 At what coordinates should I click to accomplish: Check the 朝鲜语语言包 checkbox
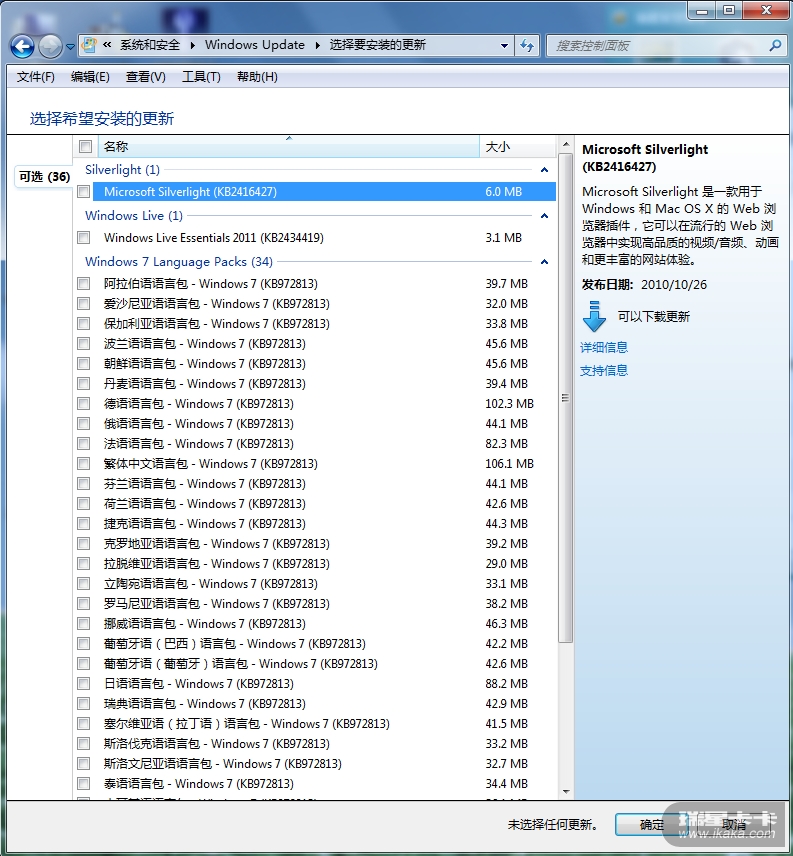coord(84,364)
